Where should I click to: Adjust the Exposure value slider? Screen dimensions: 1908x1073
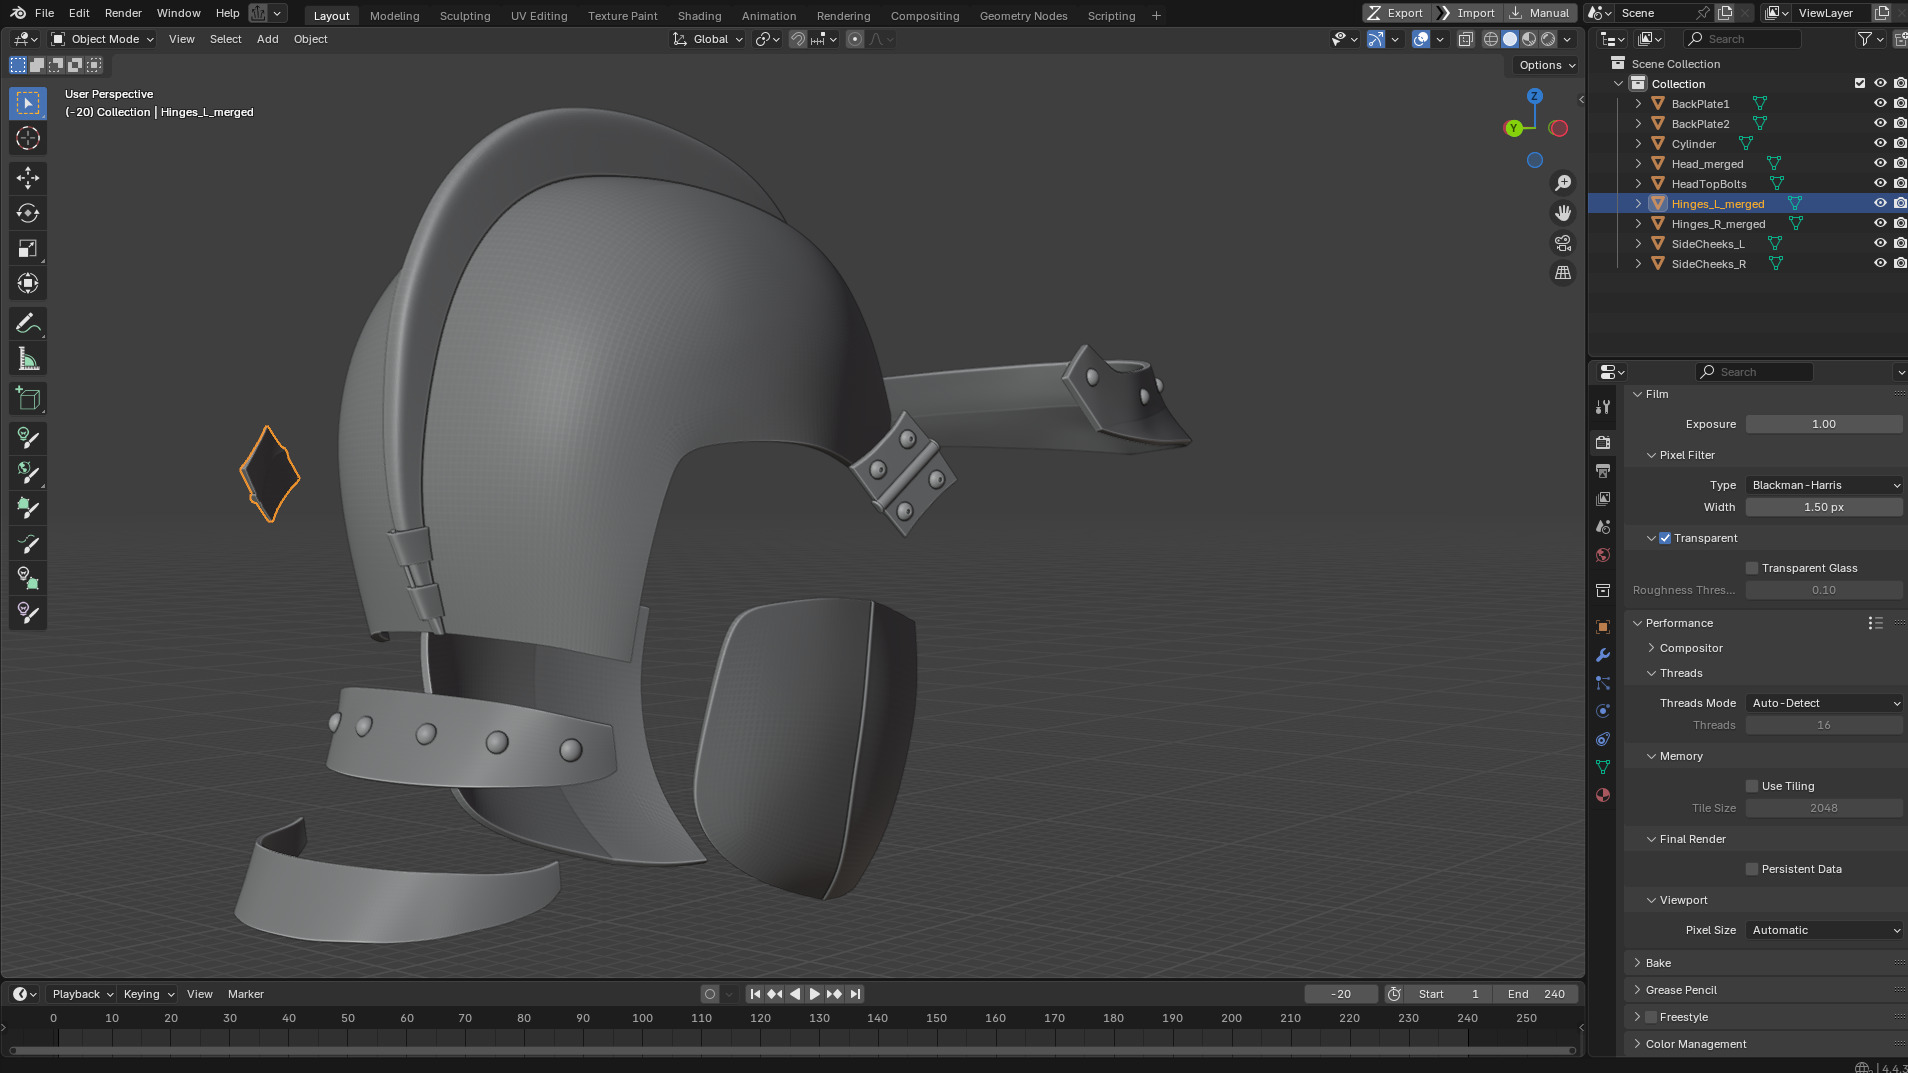click(x=1824, y=424)
